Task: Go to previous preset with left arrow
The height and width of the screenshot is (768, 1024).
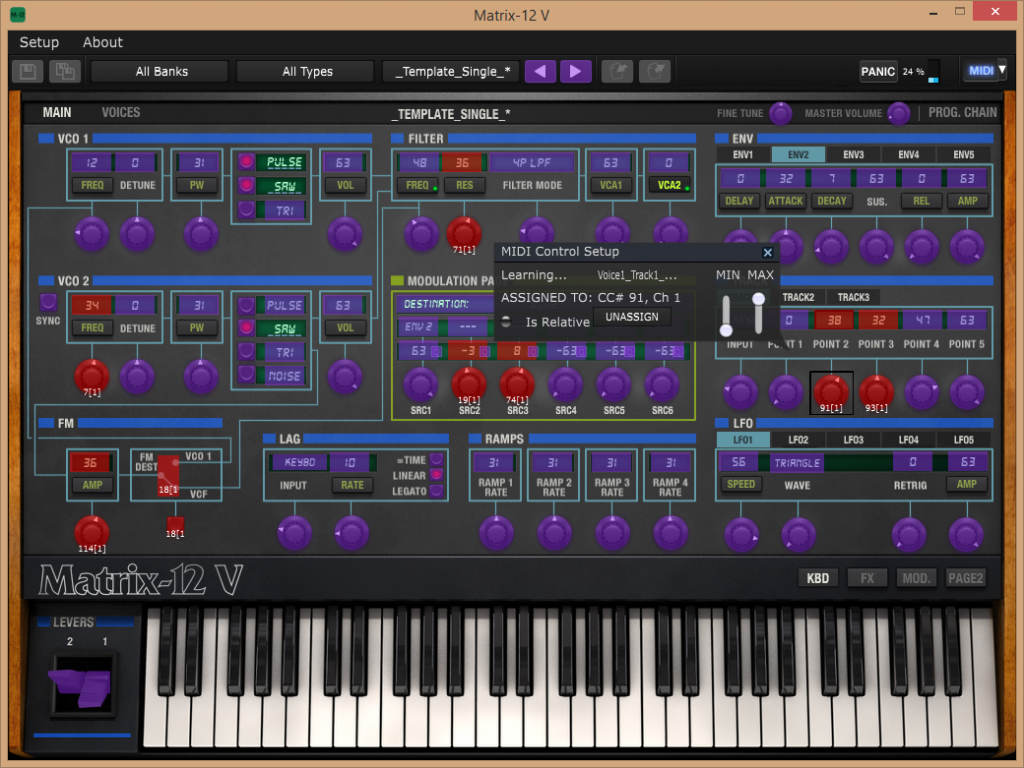Action: (540, 71)
